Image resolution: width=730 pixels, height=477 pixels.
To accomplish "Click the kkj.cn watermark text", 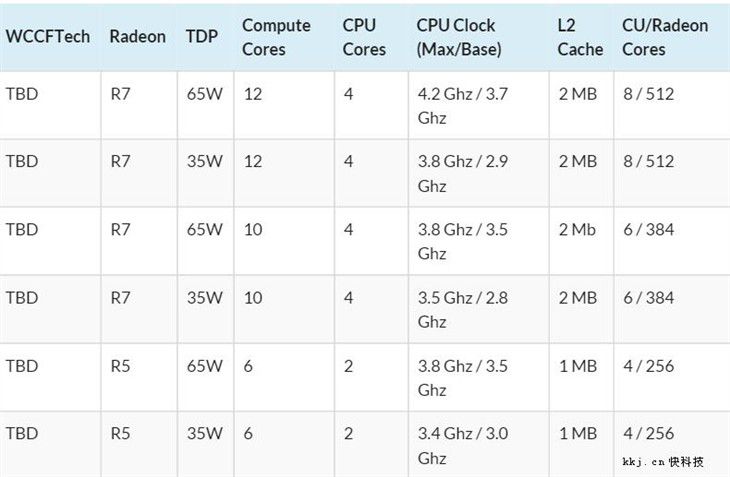I will [x=662, y=462].
